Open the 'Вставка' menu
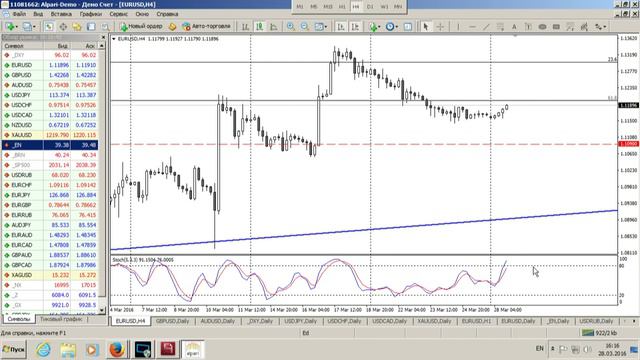The width and height of the screenshot is (640, 360). point(61,14)
